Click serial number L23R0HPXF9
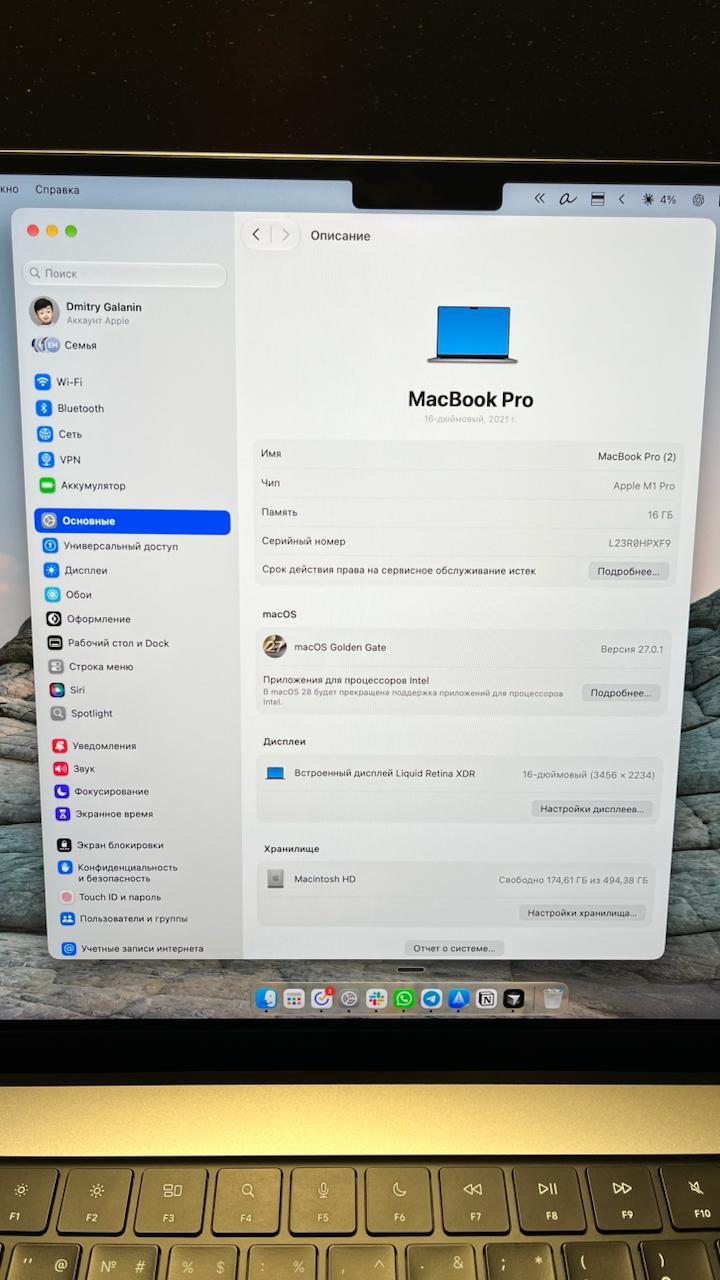Viewport: 720px width, 1280px height. 640,543
